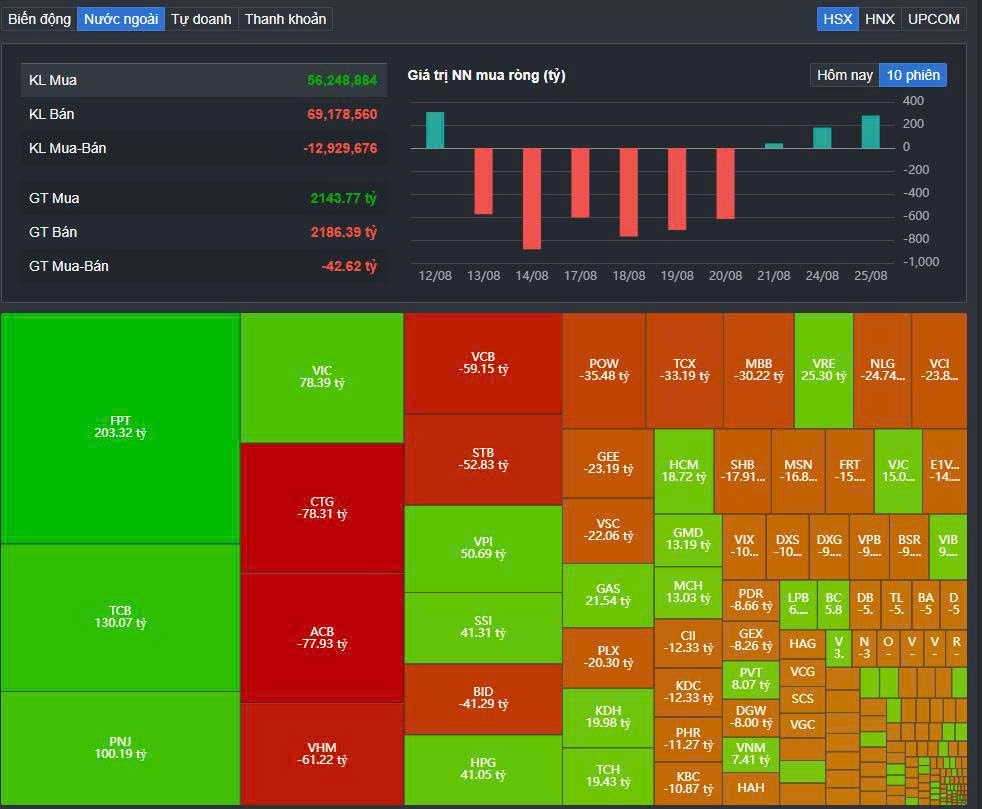Screen dimensions: 982x809
Task: Select the HSX exchange button
Action: [x=837, y=19]
